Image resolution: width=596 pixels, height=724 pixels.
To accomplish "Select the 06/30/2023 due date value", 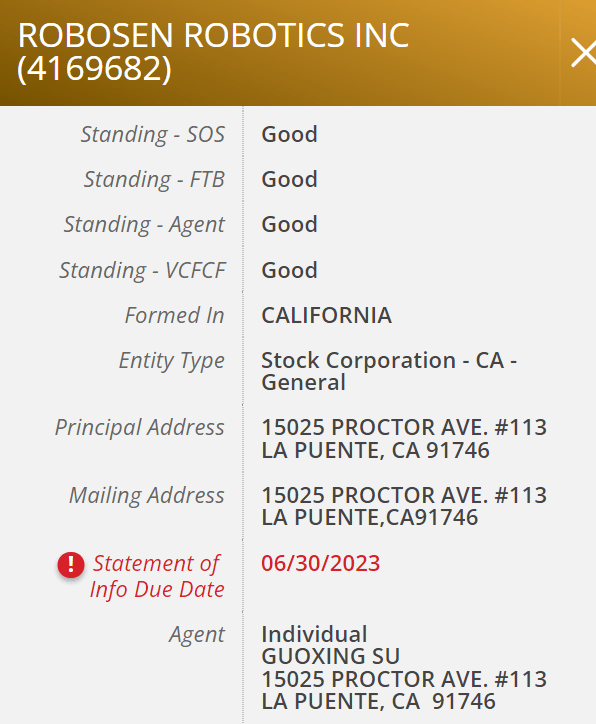I will click(320, 563).
